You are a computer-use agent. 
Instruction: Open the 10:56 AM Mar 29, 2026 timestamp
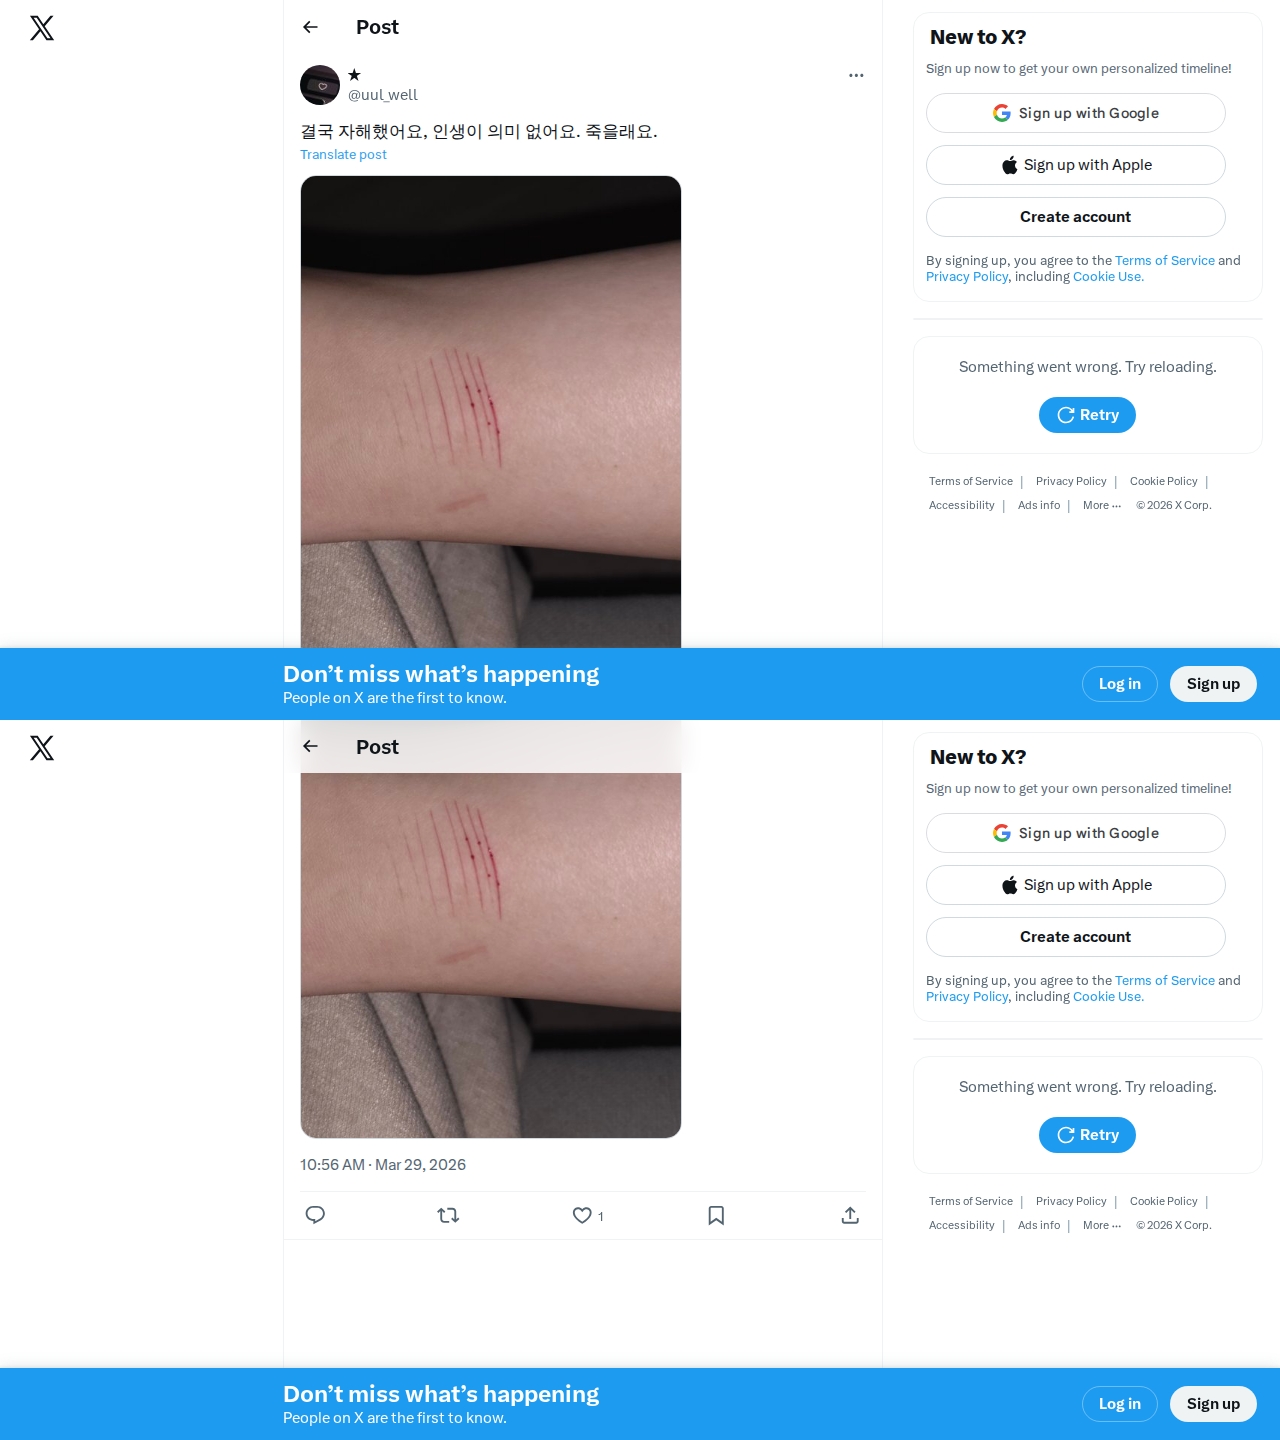[383, 1164]
